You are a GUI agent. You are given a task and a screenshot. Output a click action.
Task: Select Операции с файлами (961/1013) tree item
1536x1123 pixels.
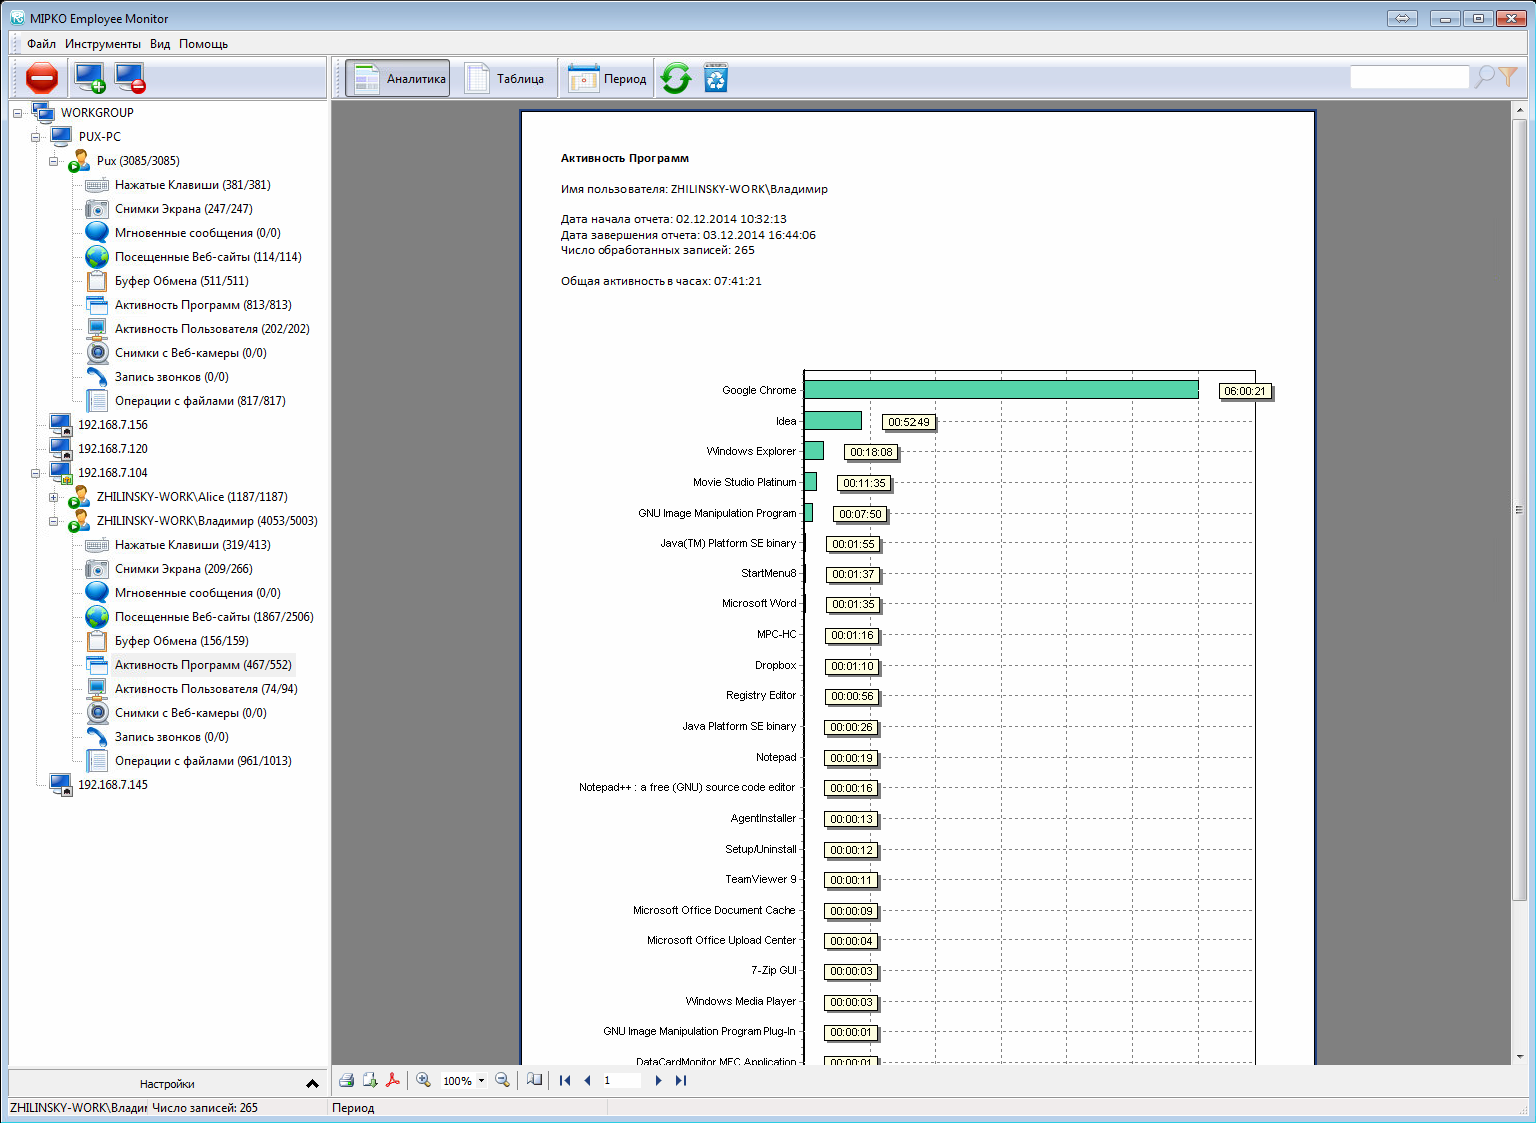pyautogui.click(x=203, y=761)
